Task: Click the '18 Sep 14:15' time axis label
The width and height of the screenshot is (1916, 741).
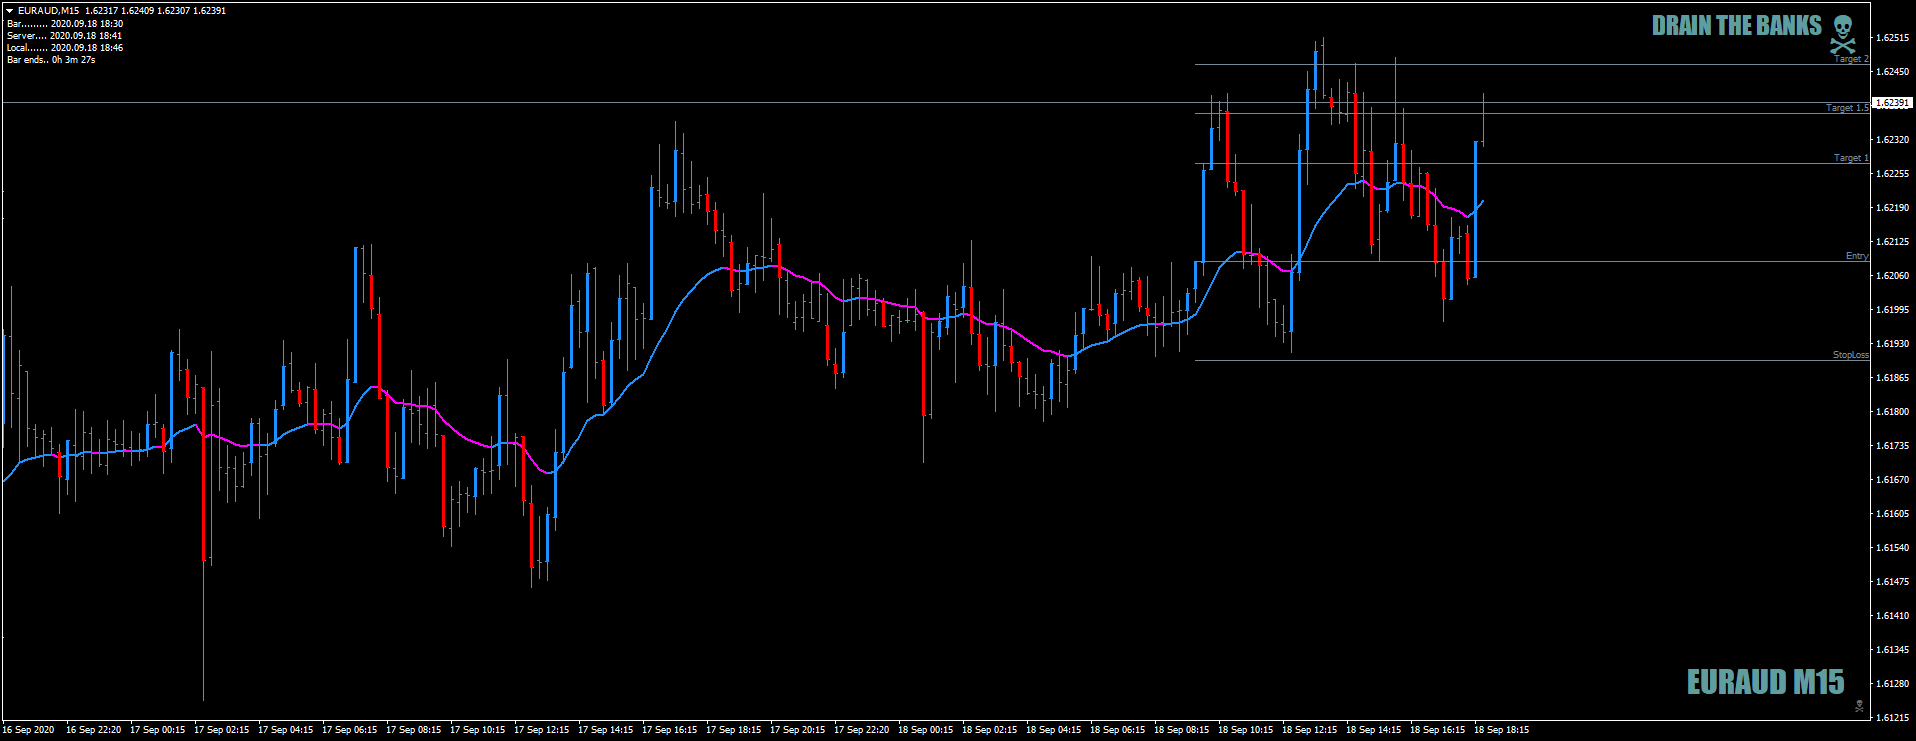Action: coord(1374,730)
